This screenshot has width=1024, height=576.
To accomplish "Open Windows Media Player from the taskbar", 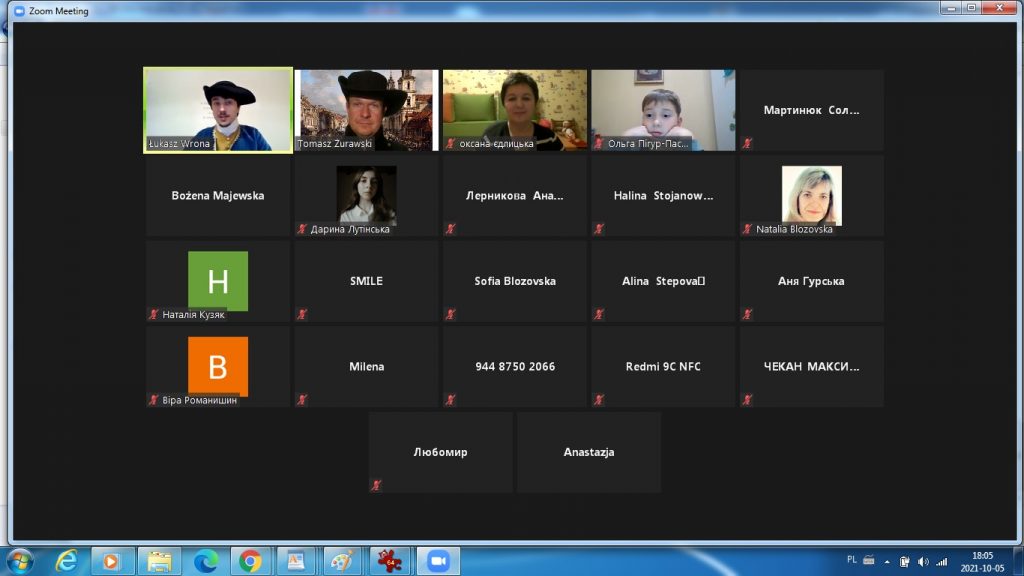I will 112,561.
